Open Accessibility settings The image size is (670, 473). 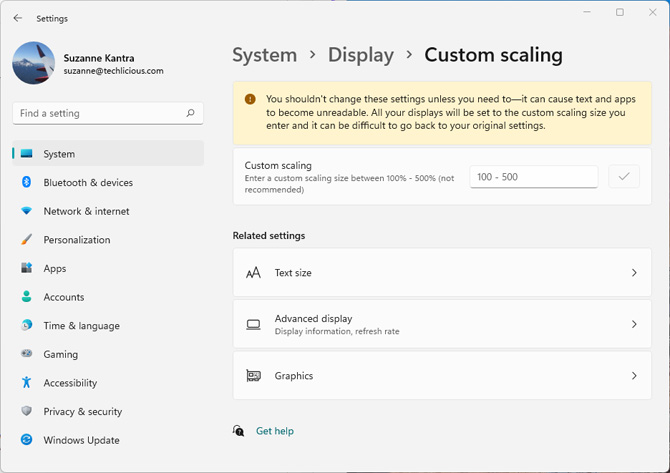[x=108, y=382]
